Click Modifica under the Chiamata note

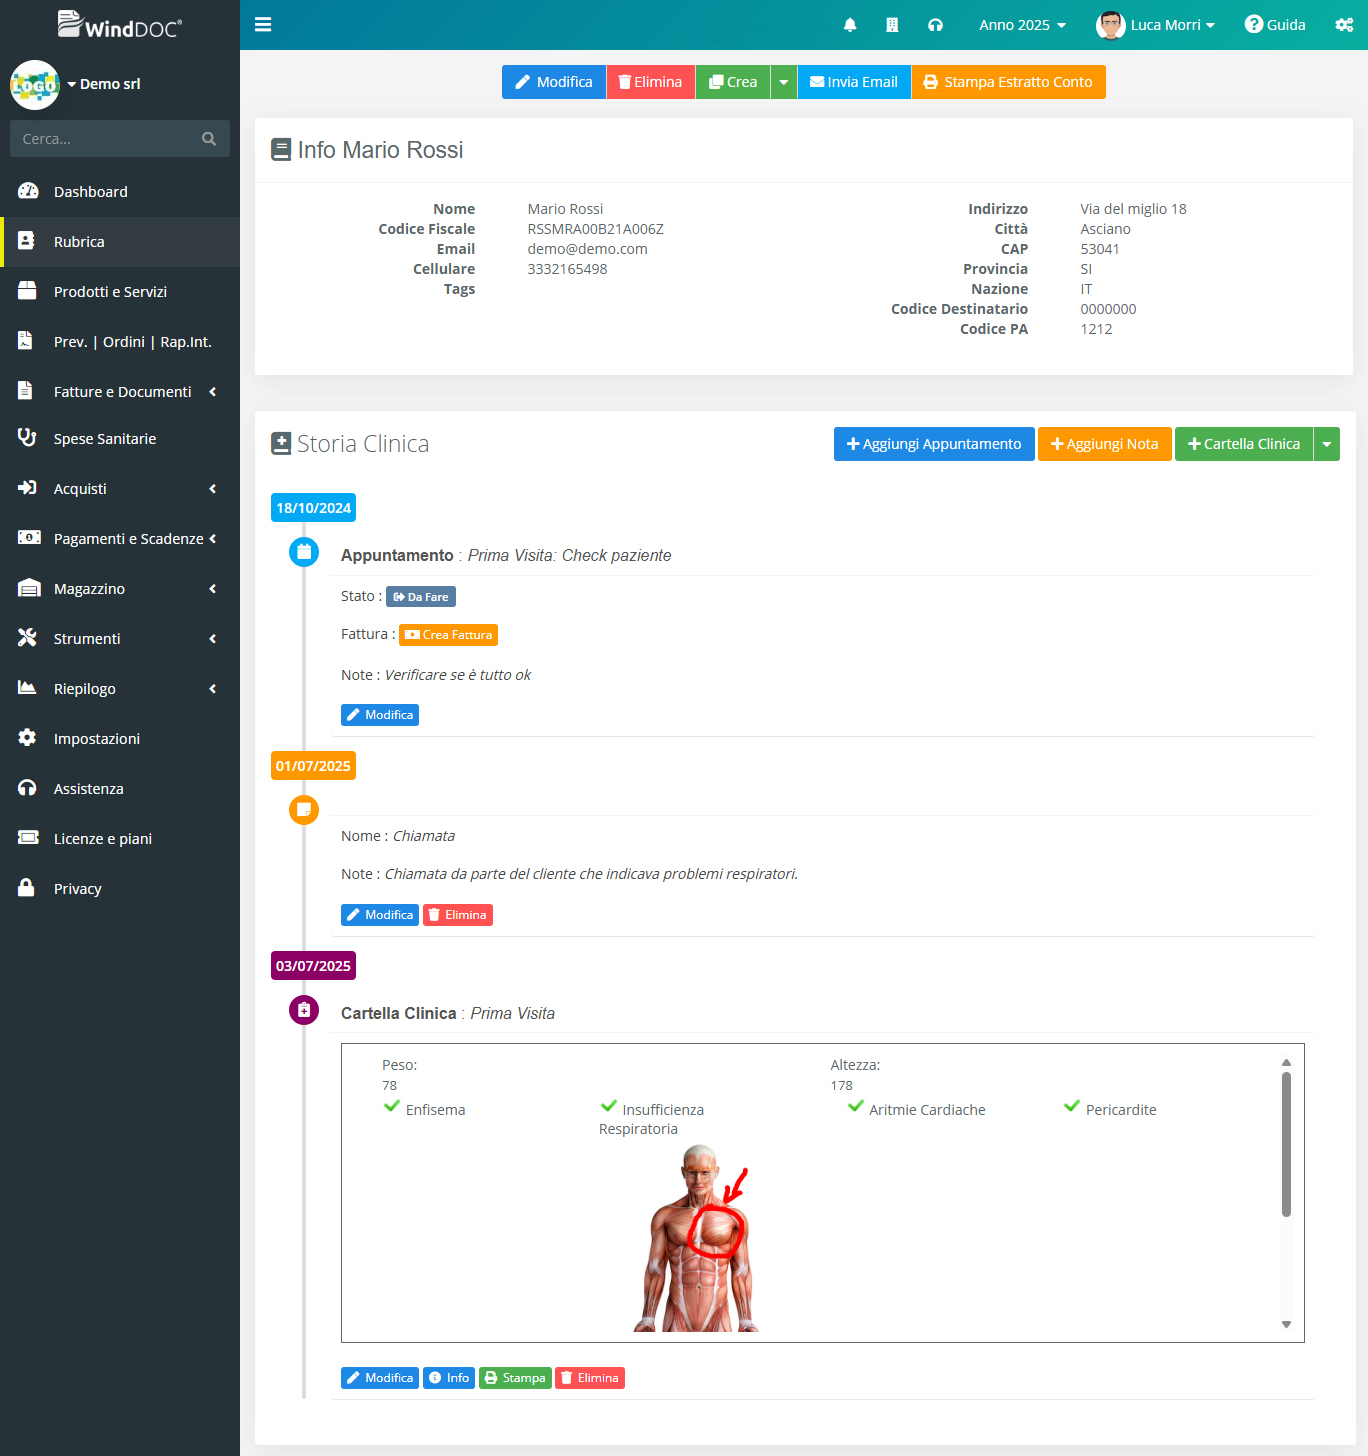[380, 915]
